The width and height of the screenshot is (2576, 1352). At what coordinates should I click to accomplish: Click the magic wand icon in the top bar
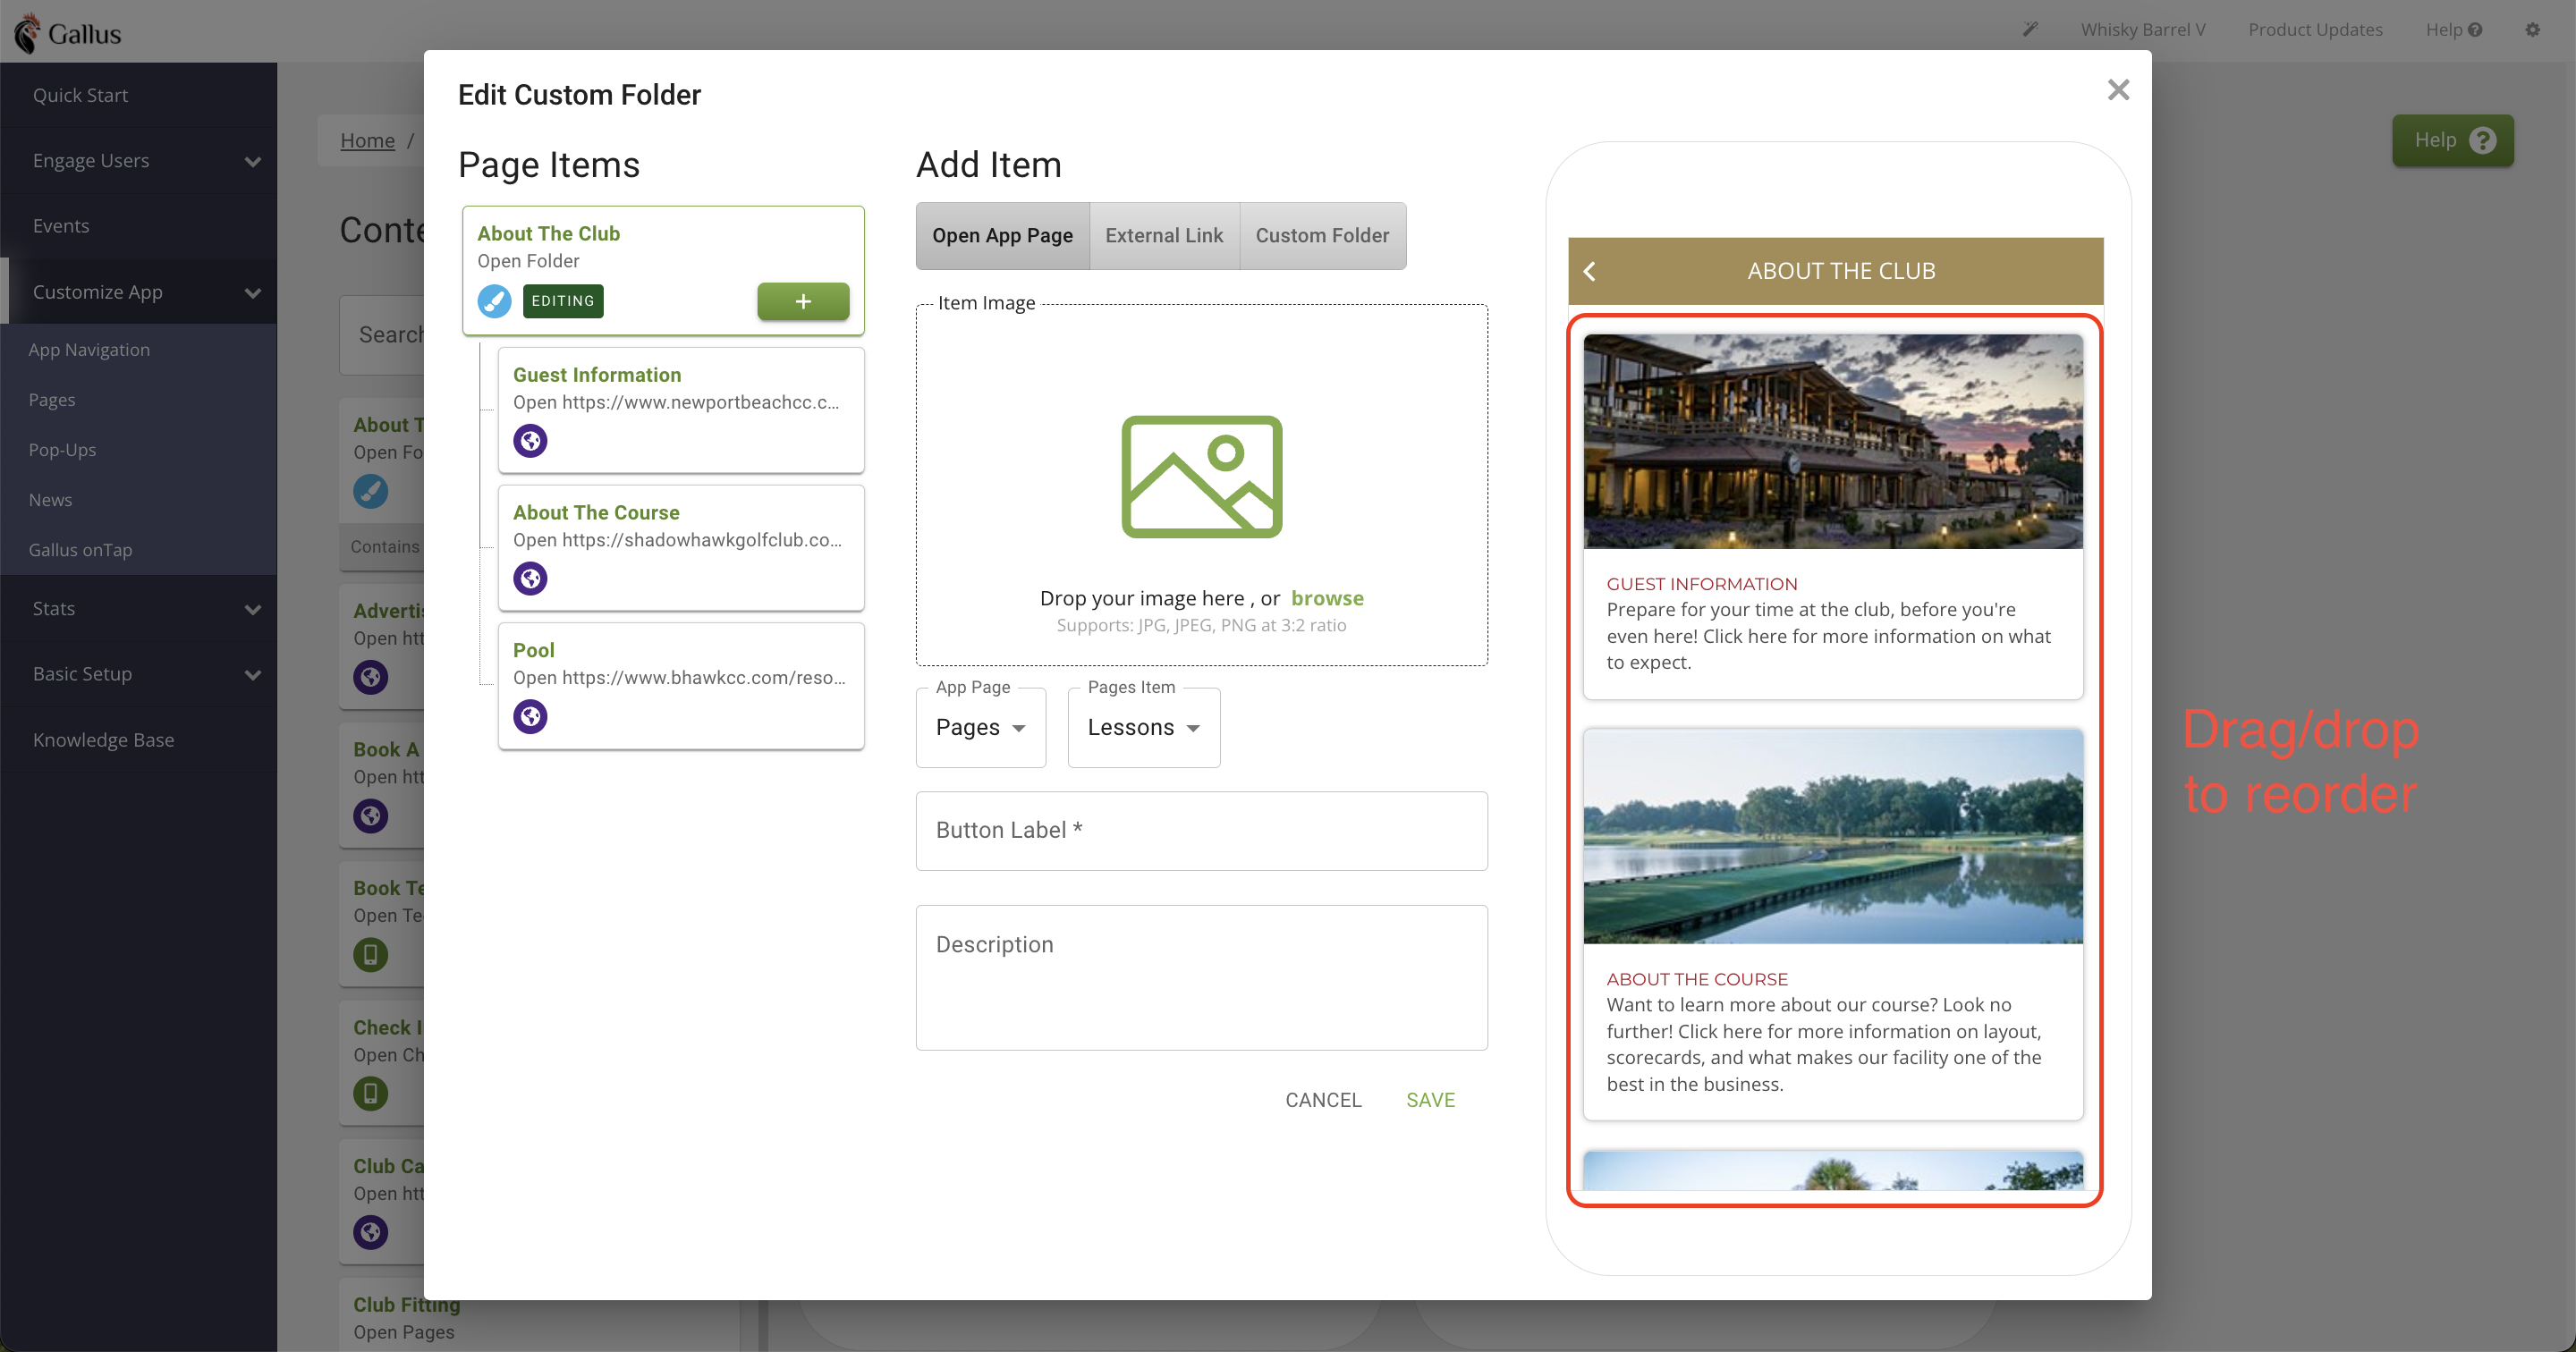[x=2030, y=29]
